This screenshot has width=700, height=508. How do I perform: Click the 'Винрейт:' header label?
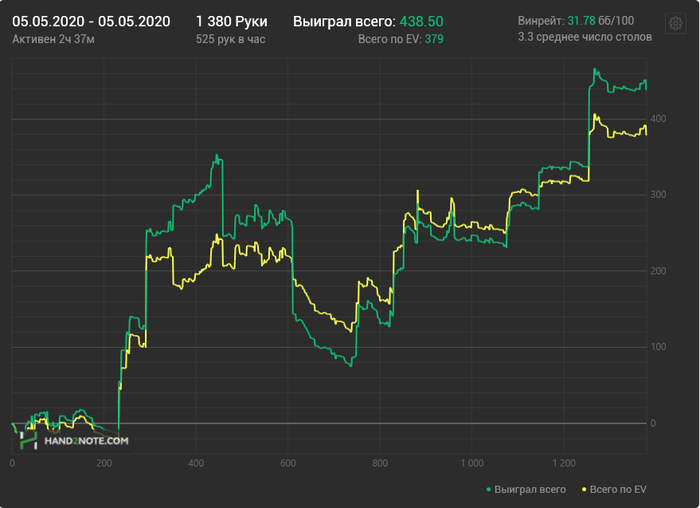(541, 21)
